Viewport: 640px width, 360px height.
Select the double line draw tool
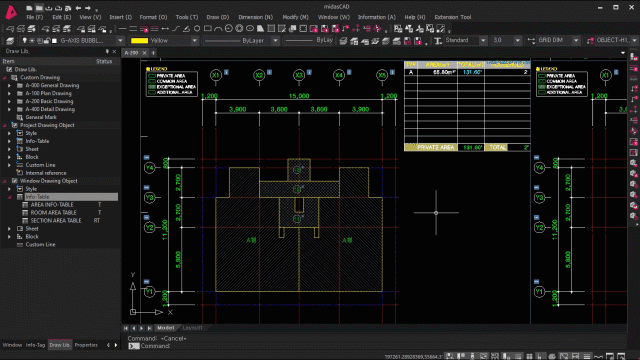click(133, 29)
